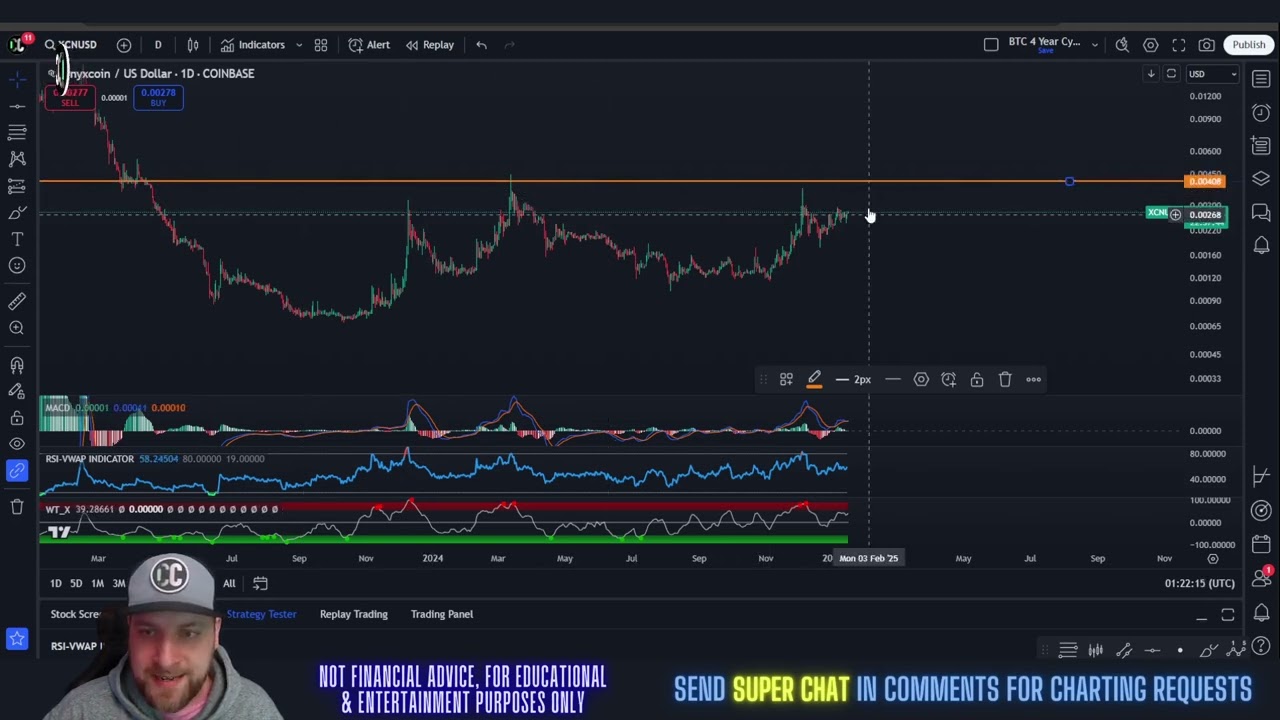Toggle lock all drawing tools
1280x720 pixels.
[17, 418]
